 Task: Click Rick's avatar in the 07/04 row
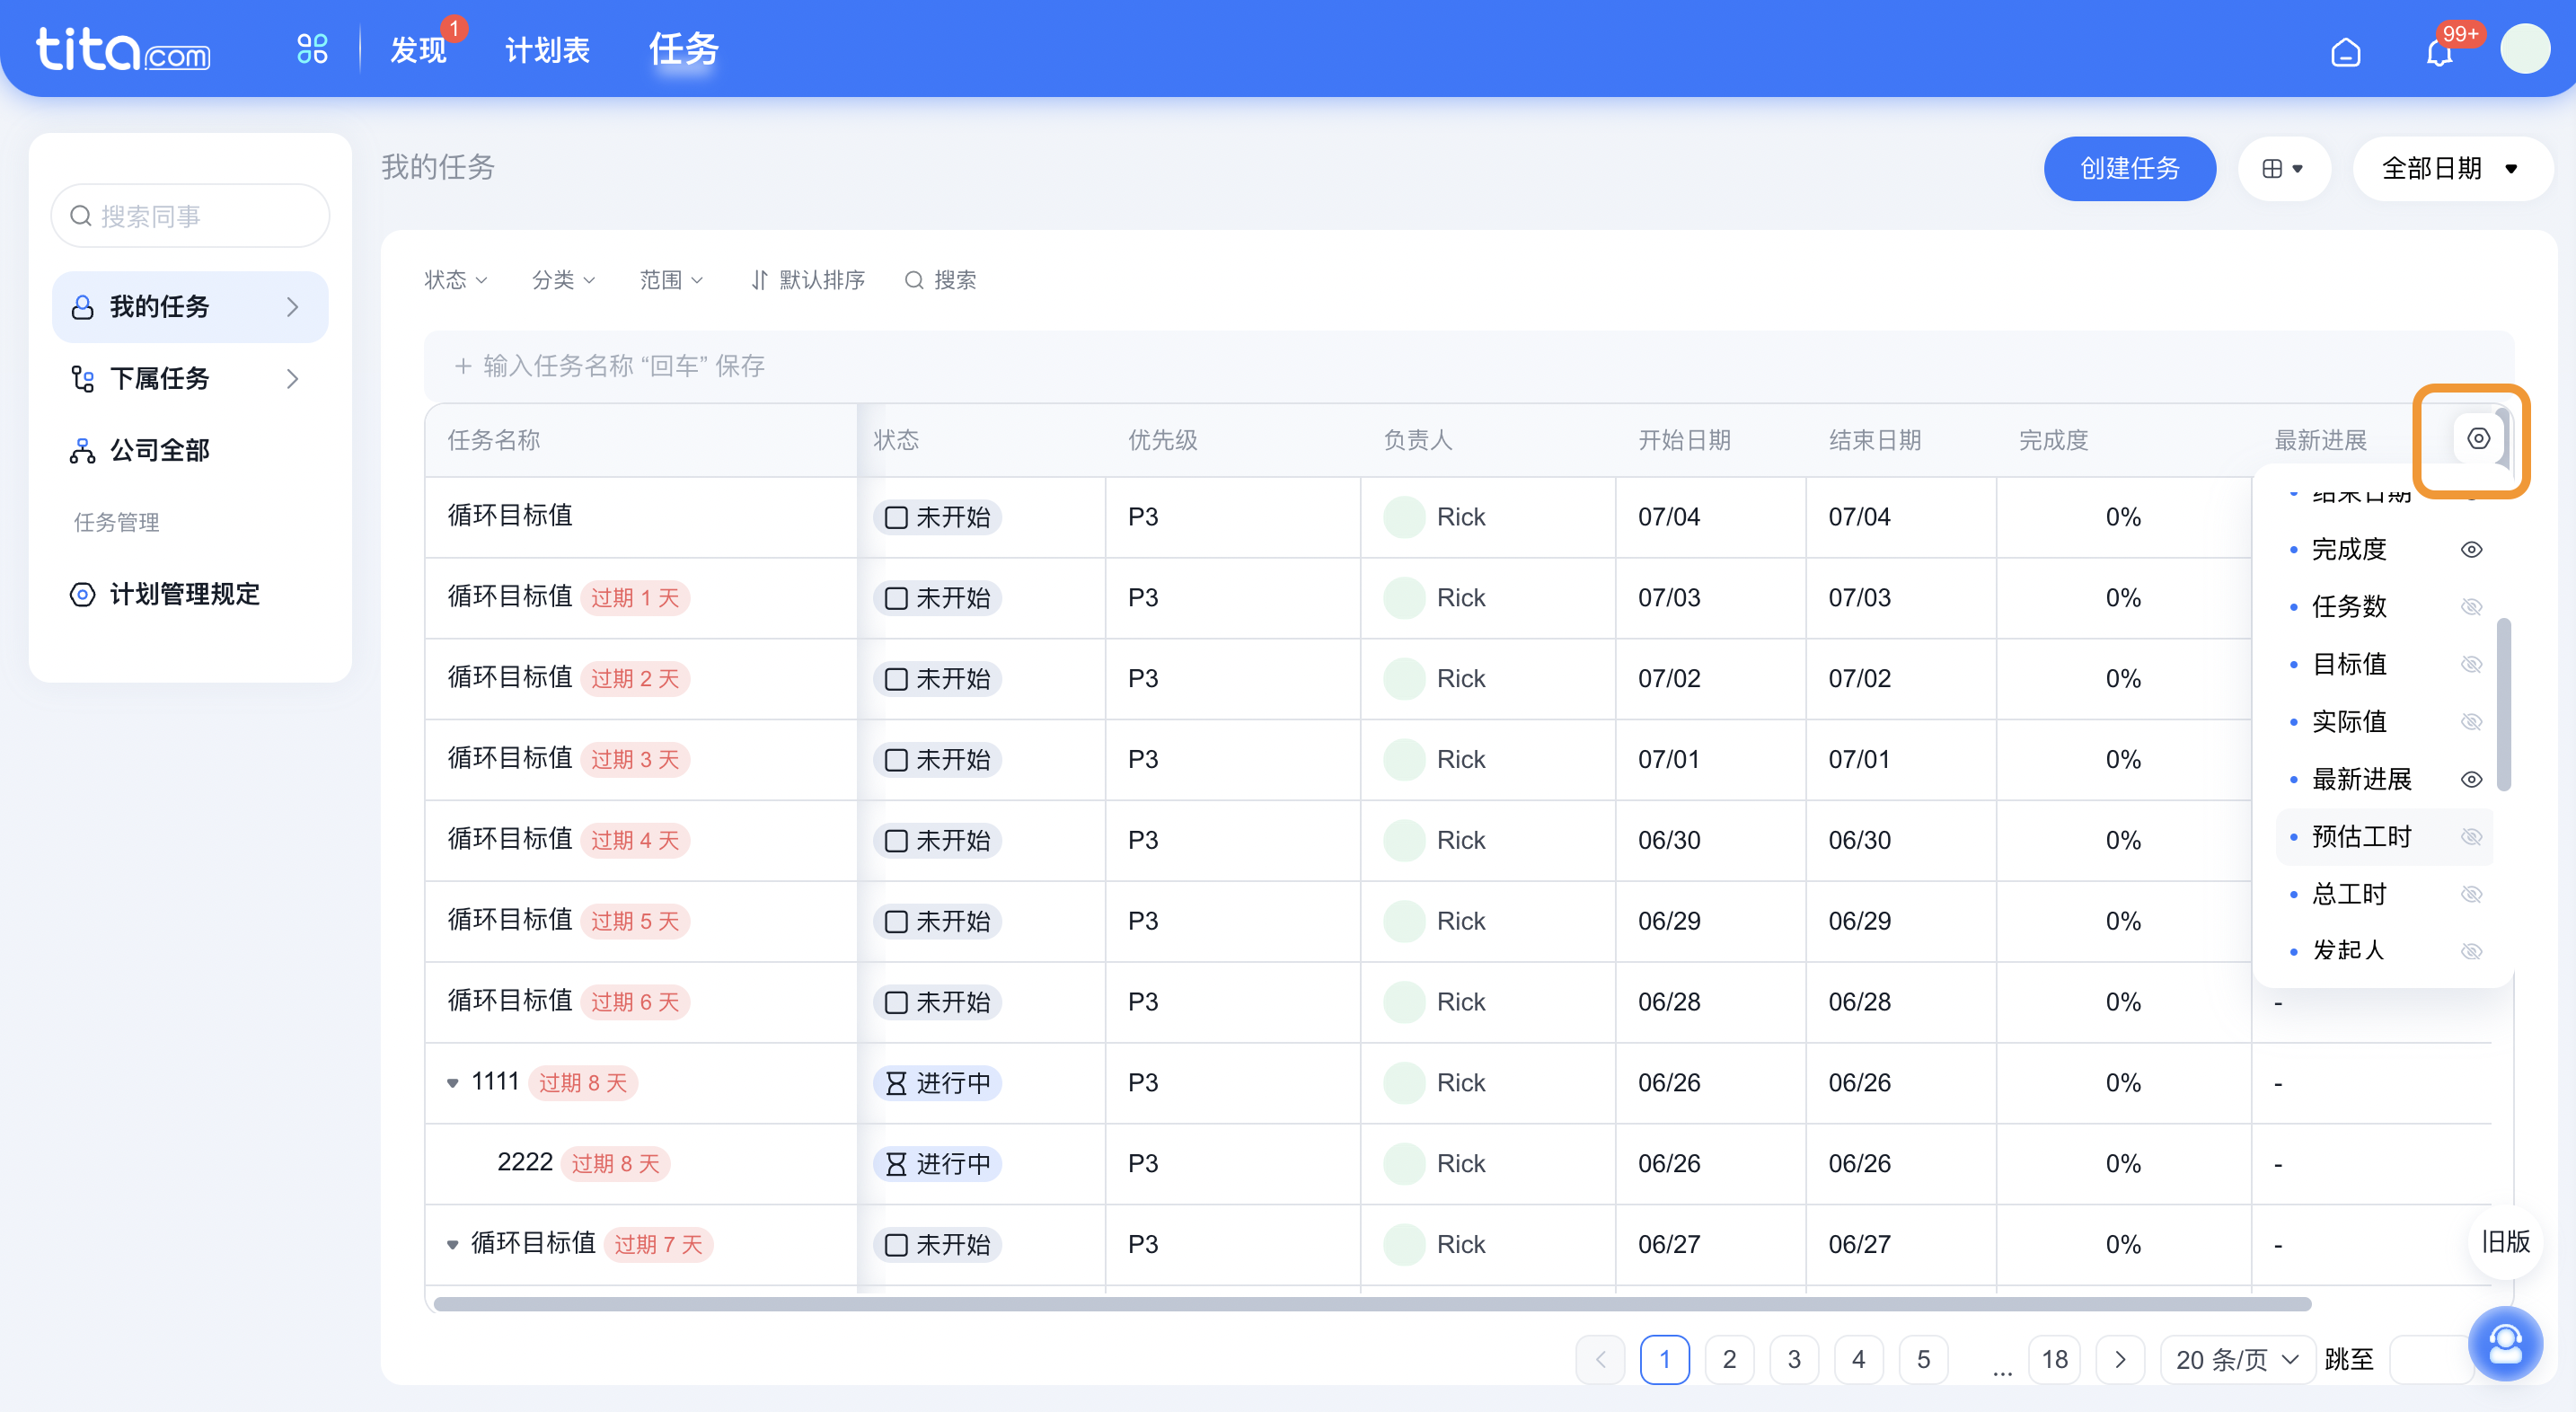(1404, 517)
